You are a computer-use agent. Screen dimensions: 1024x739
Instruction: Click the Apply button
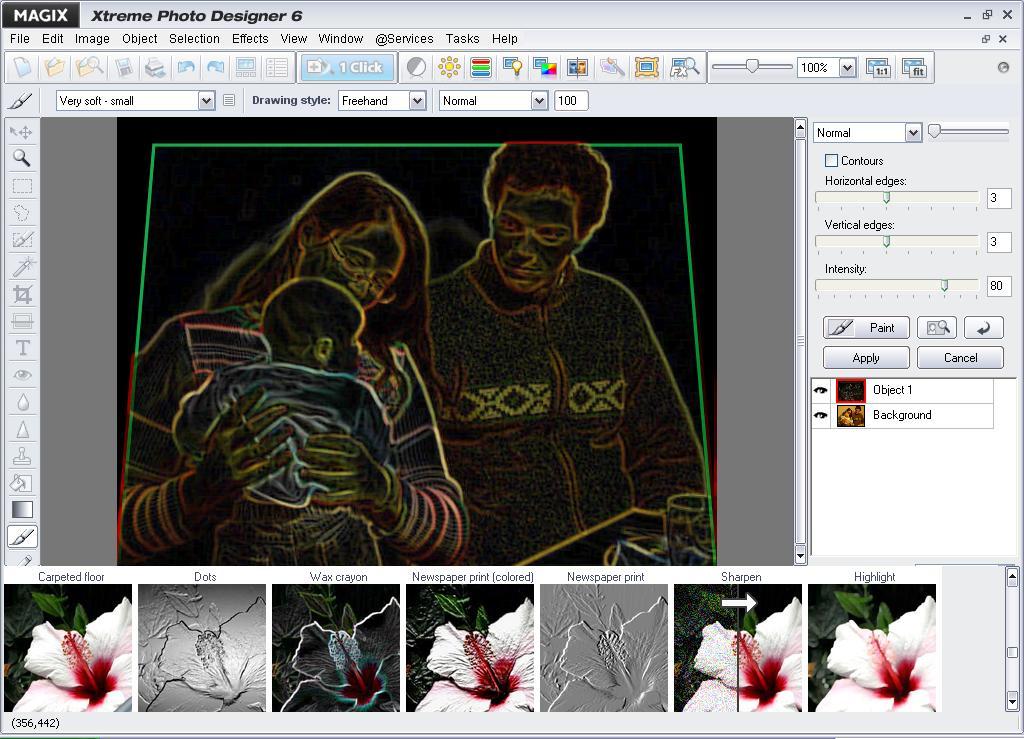pyautogui.click(x=865, y=357)
